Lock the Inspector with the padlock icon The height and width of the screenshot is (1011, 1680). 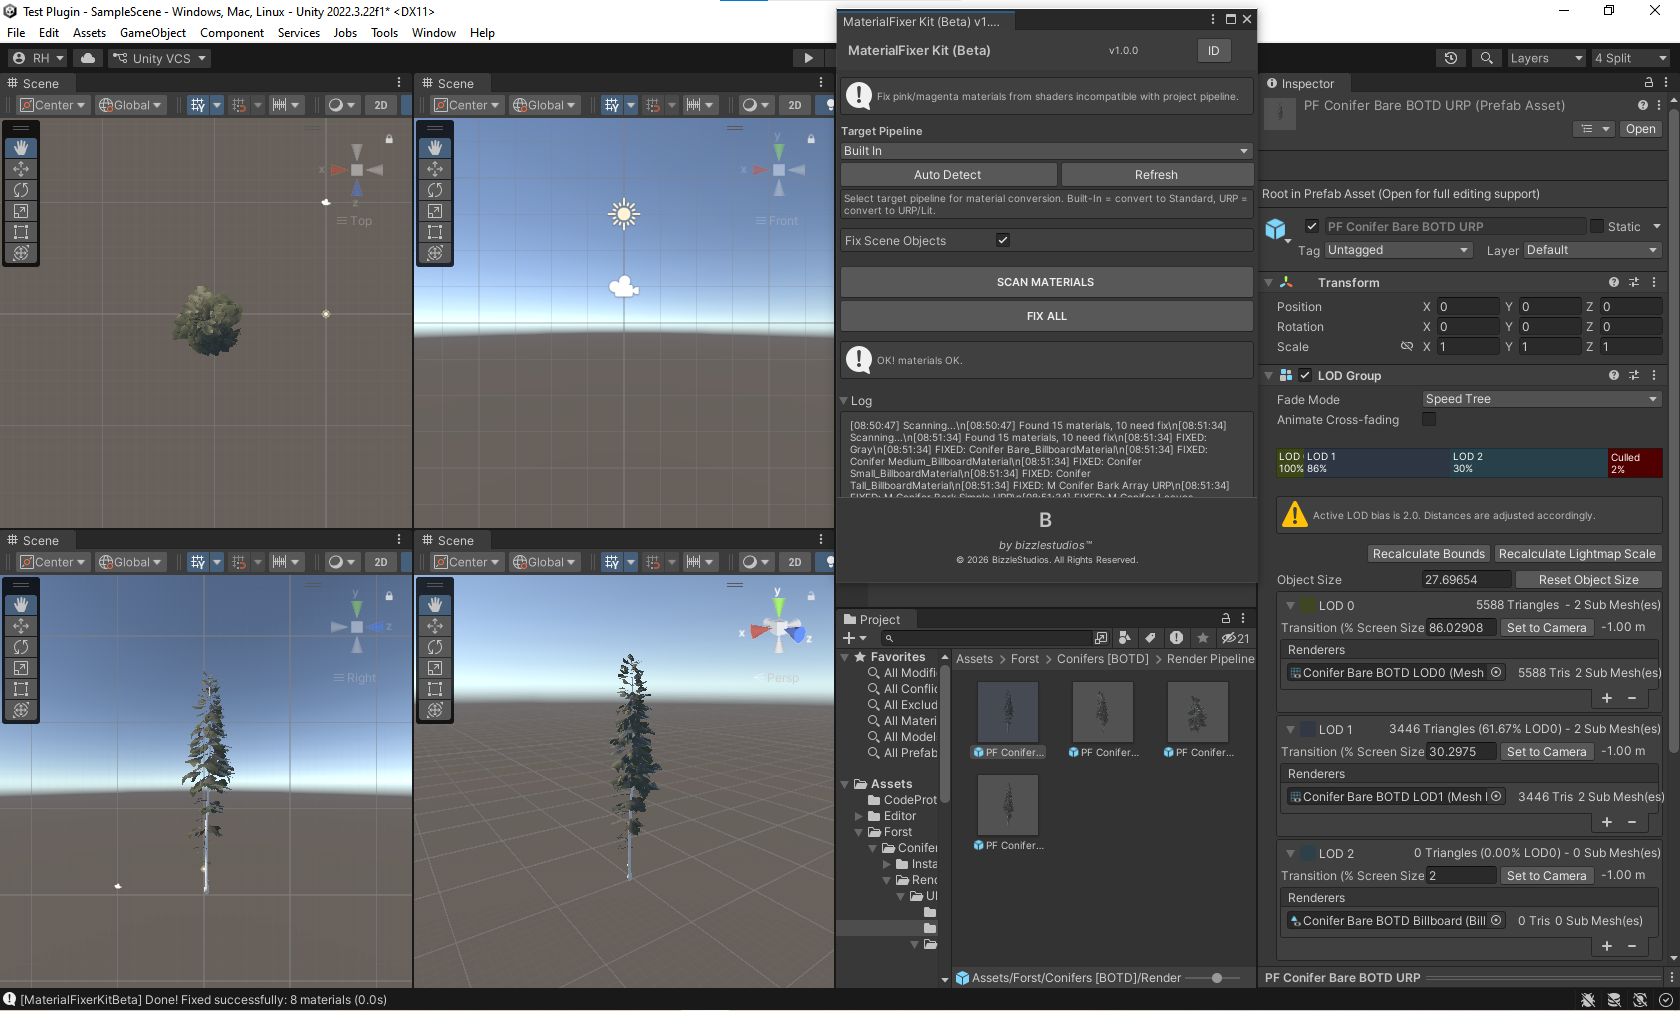coord(1649,83)
